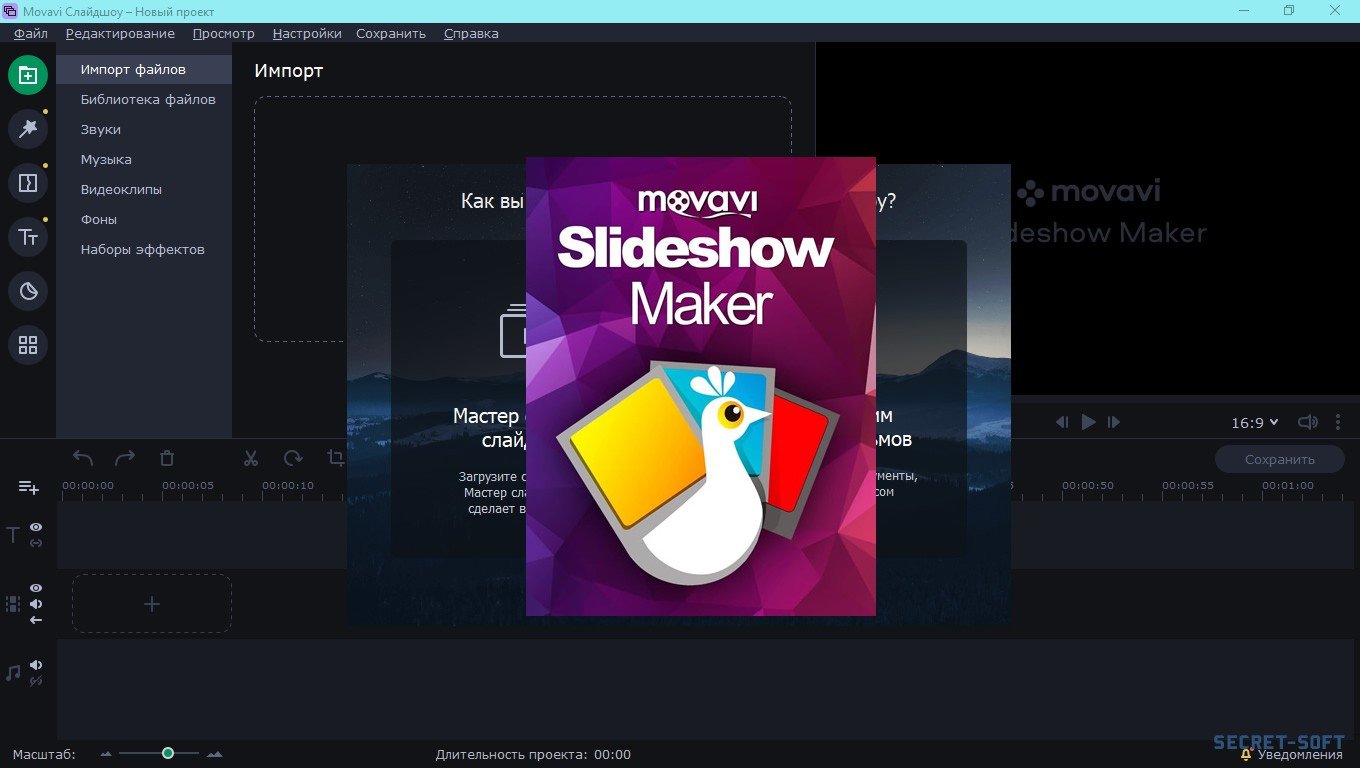Open the Stickers panel icon
This screenshot has height=768, width=1360.
[x=28, y=291]
